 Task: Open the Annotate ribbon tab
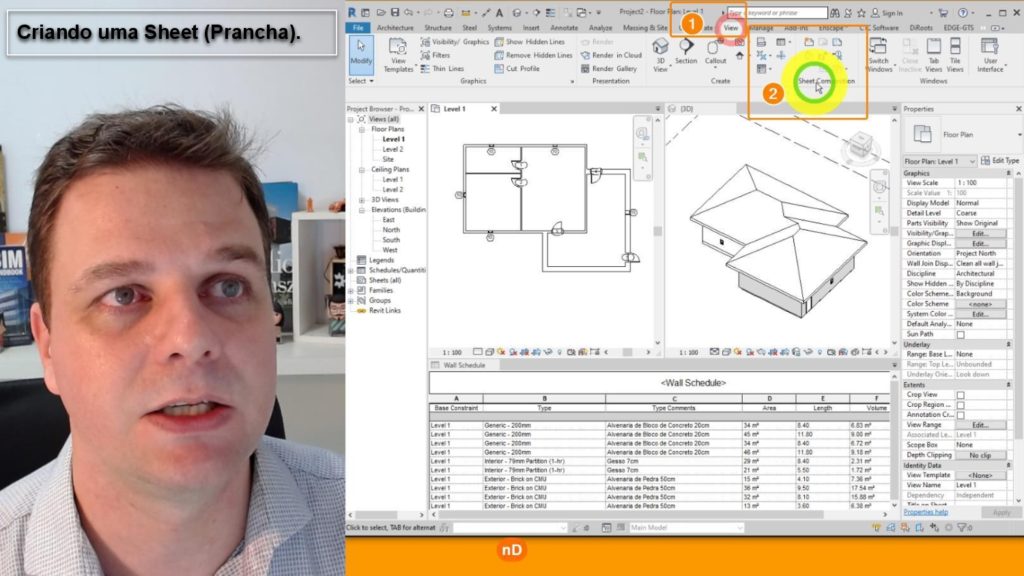(x=564, y=28)
